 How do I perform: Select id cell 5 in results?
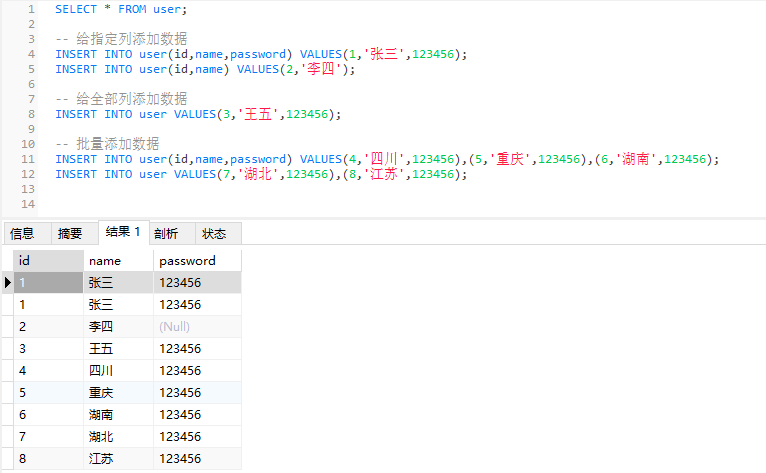tap(48, 392)
